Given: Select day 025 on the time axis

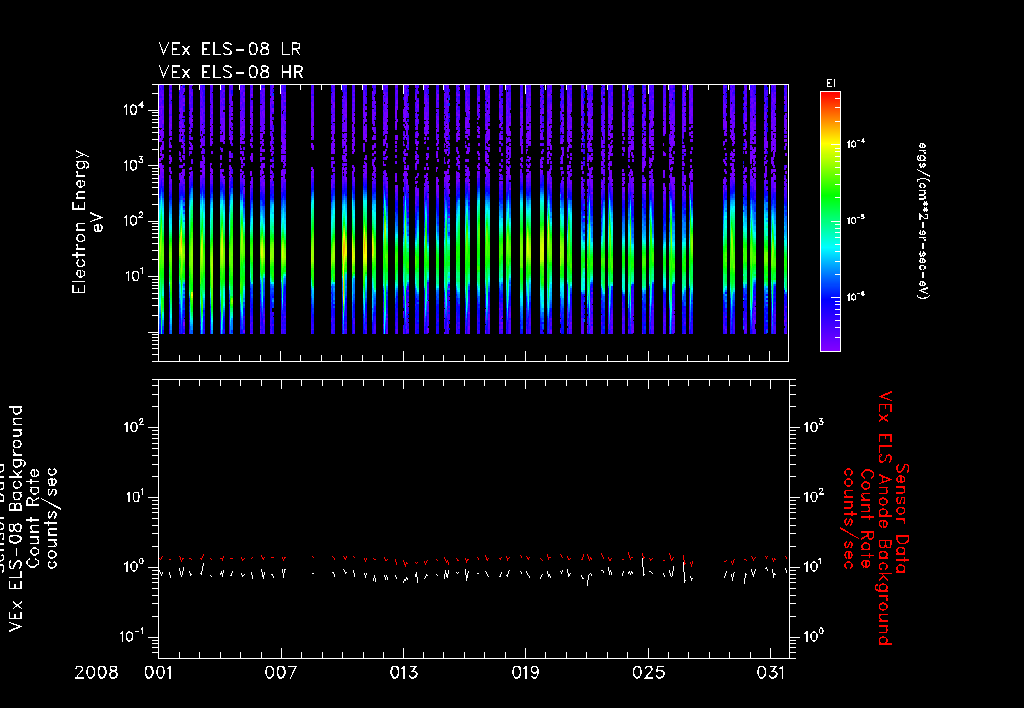Looking at the screenshot, I should pyautogui.click(x=649, y=671).
